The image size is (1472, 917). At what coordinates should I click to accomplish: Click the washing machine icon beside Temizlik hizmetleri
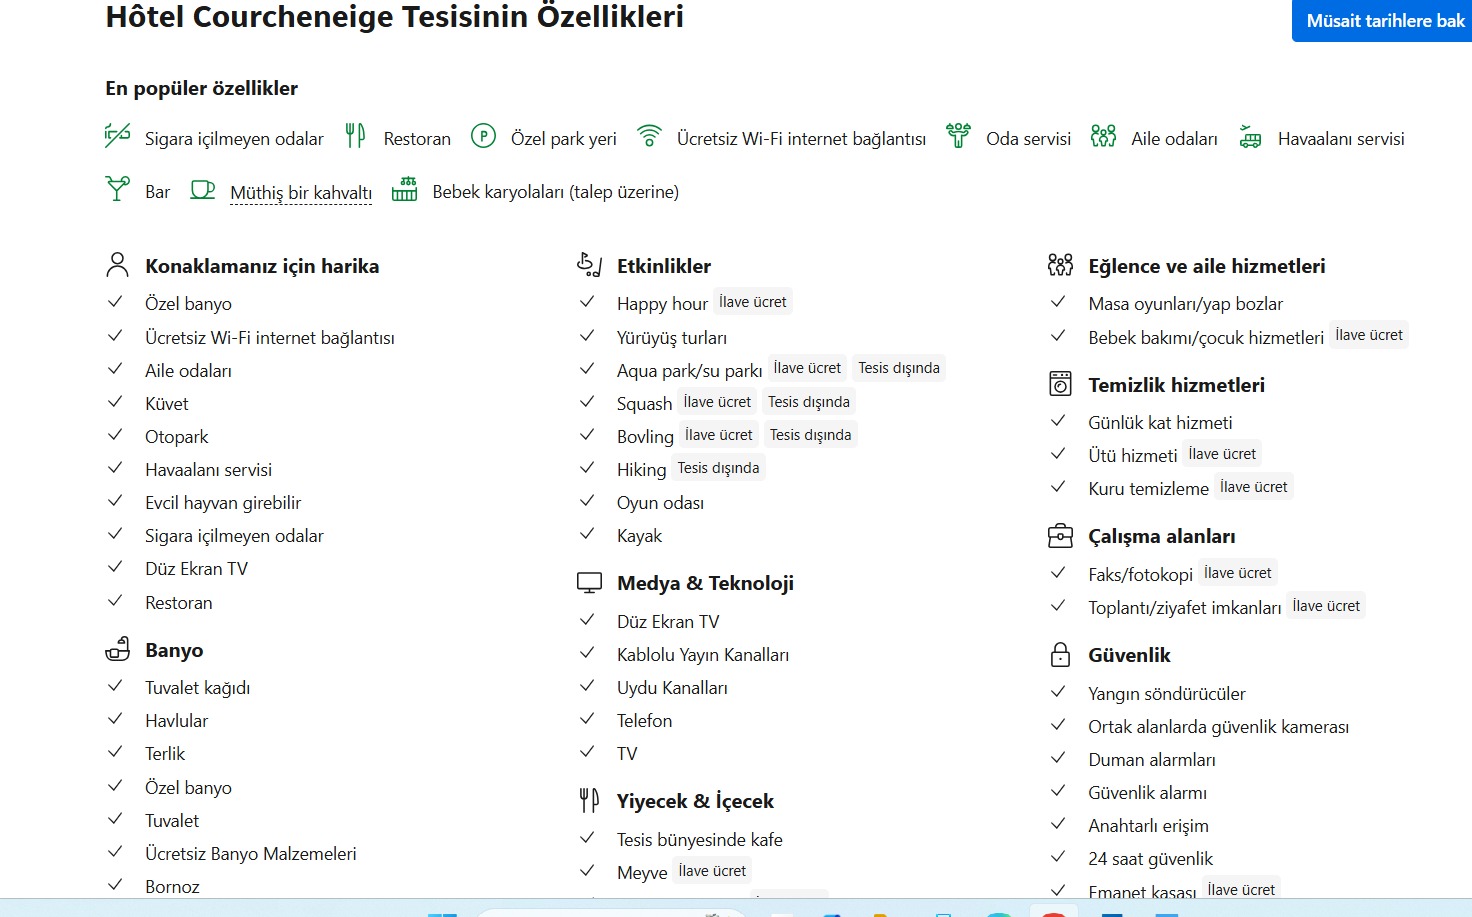pos(1060,384)
